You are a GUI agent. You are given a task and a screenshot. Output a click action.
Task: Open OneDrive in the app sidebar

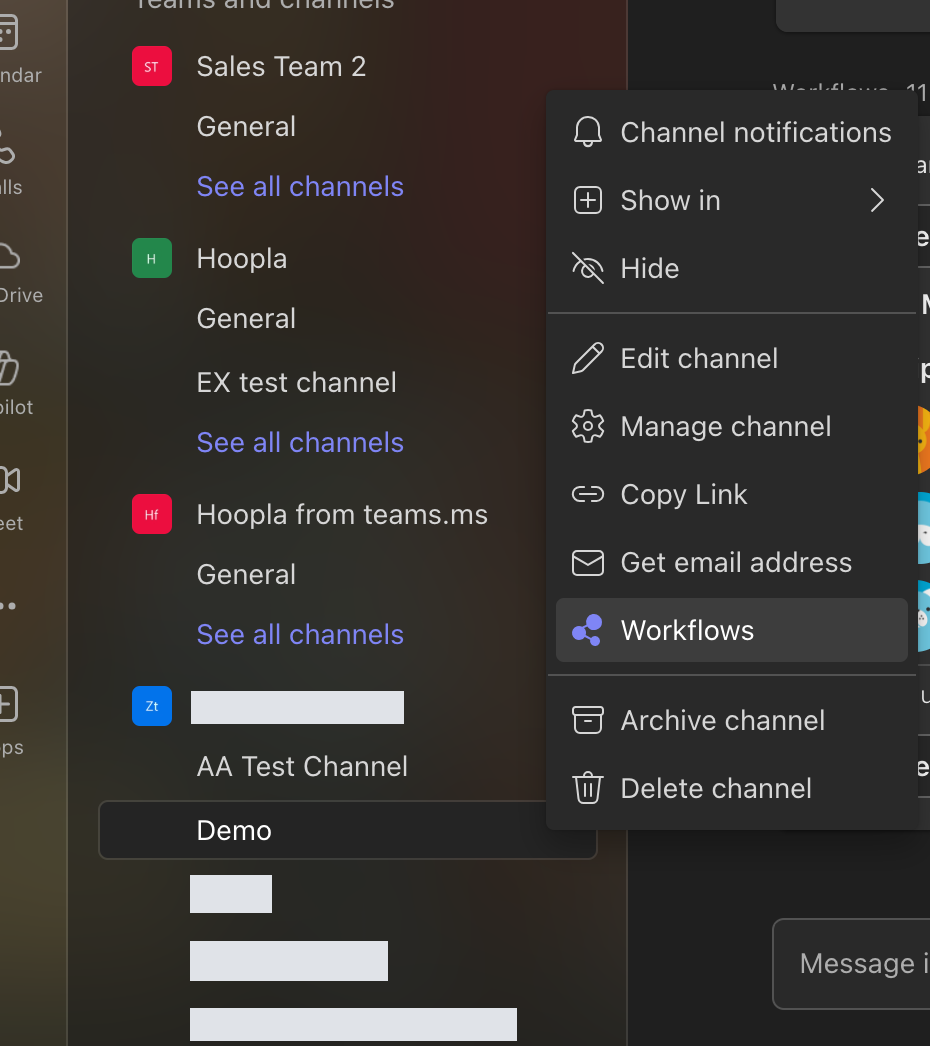(x=19, y=274)
